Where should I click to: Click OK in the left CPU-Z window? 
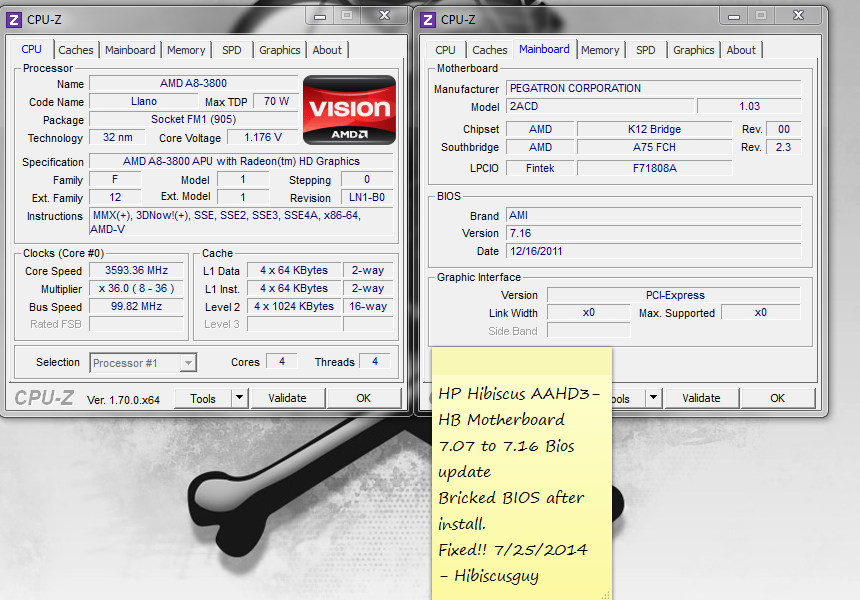(364, 399)
